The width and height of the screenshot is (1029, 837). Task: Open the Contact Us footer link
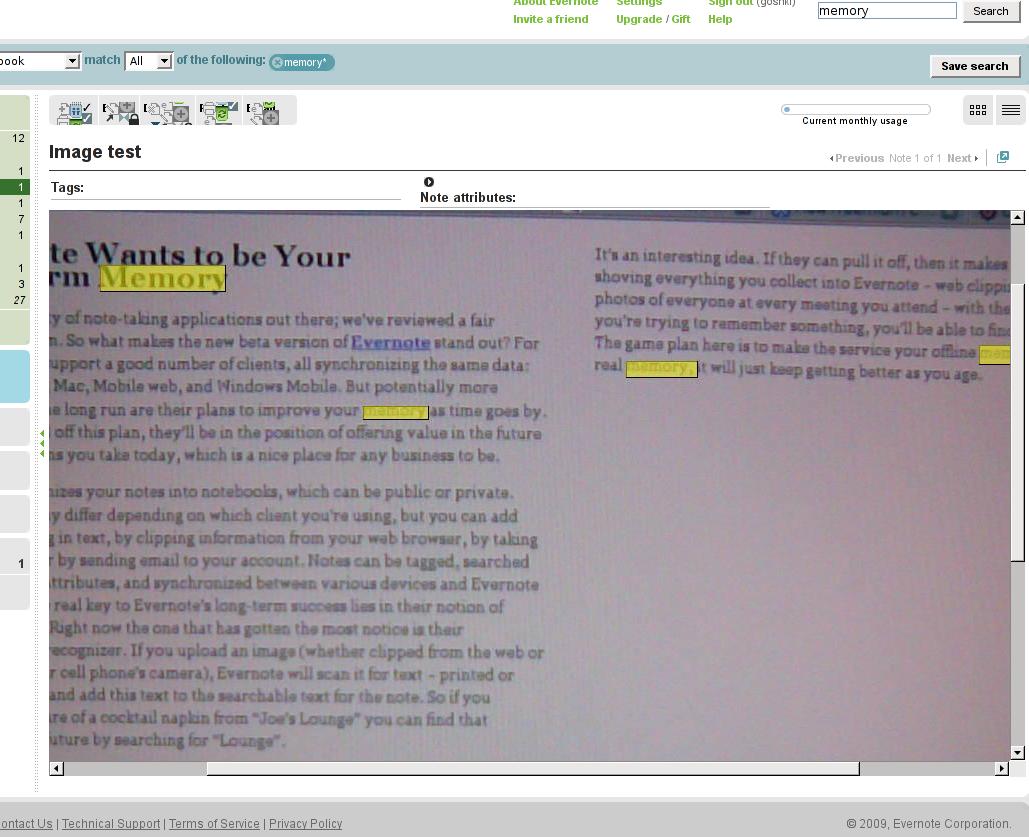click(26, 824)
